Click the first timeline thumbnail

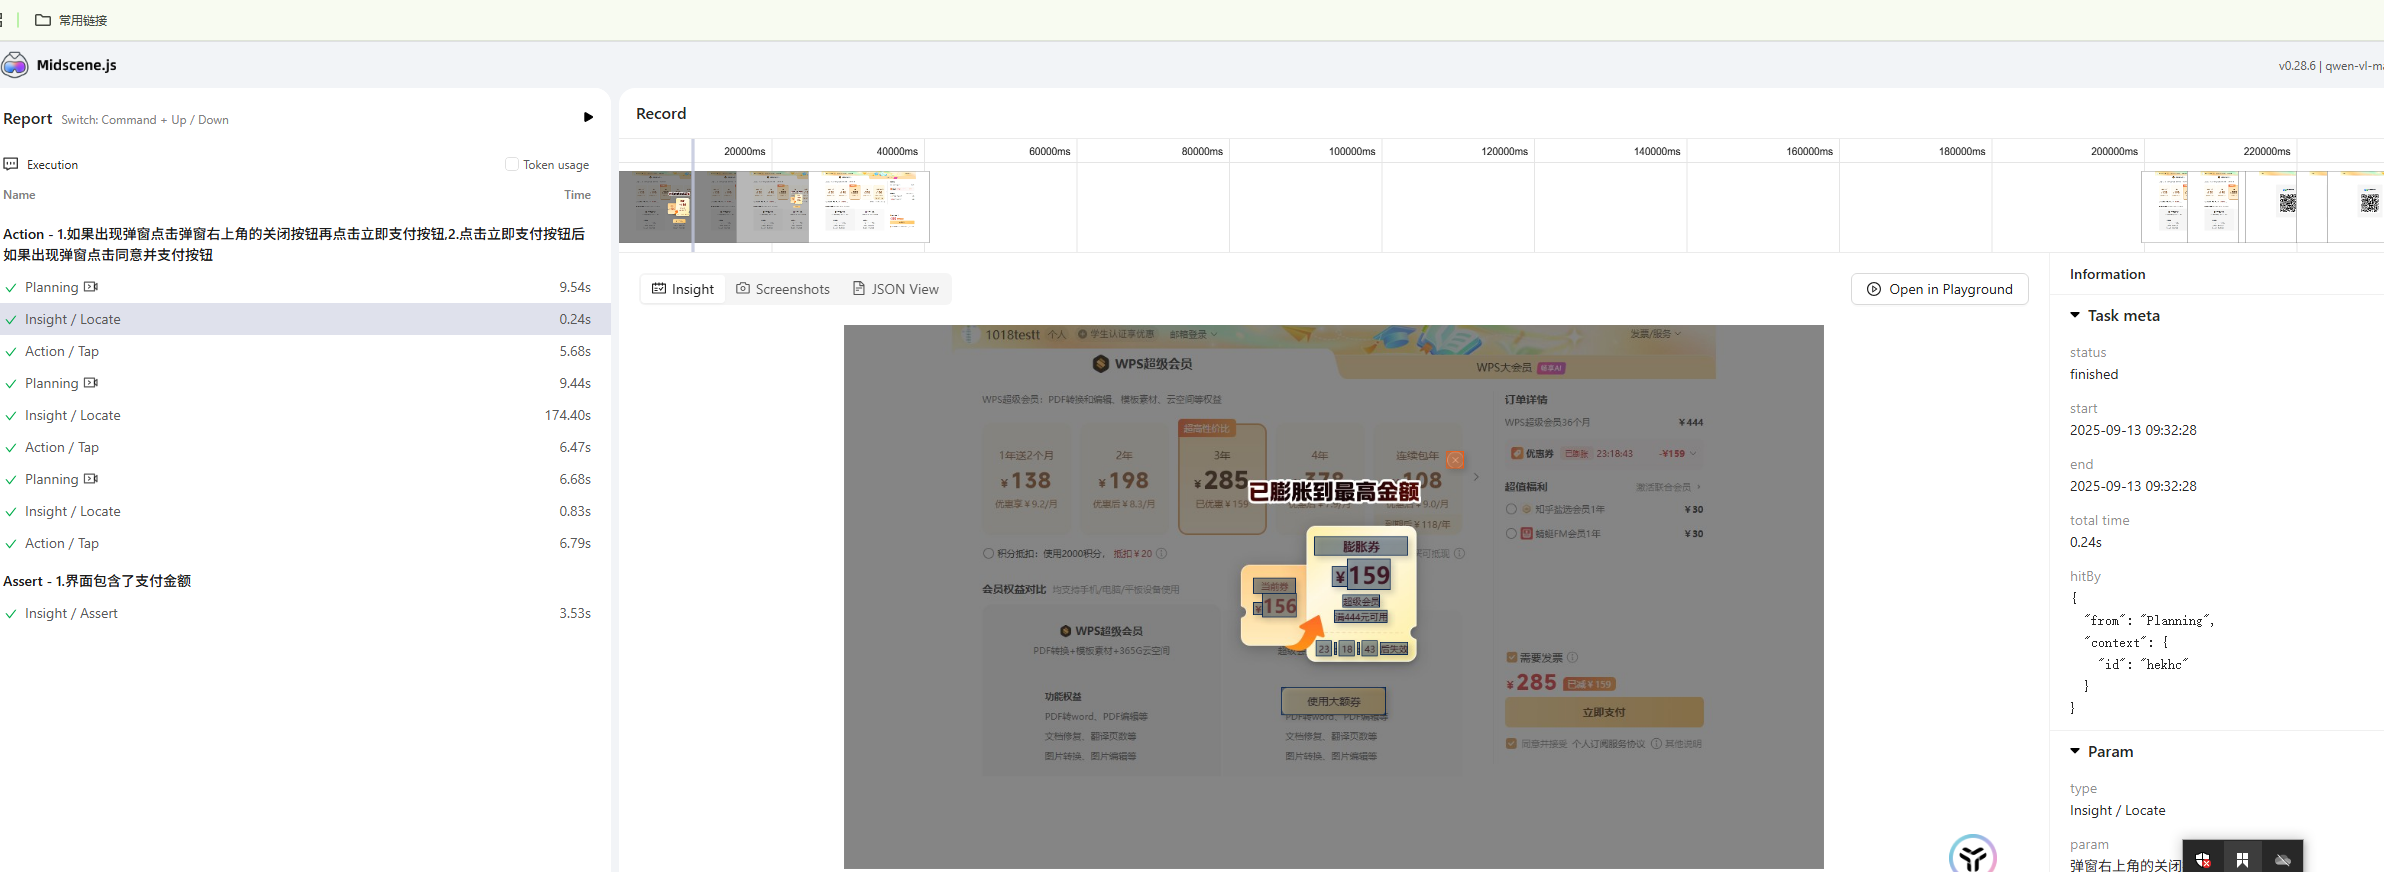(x=655, y=207)
